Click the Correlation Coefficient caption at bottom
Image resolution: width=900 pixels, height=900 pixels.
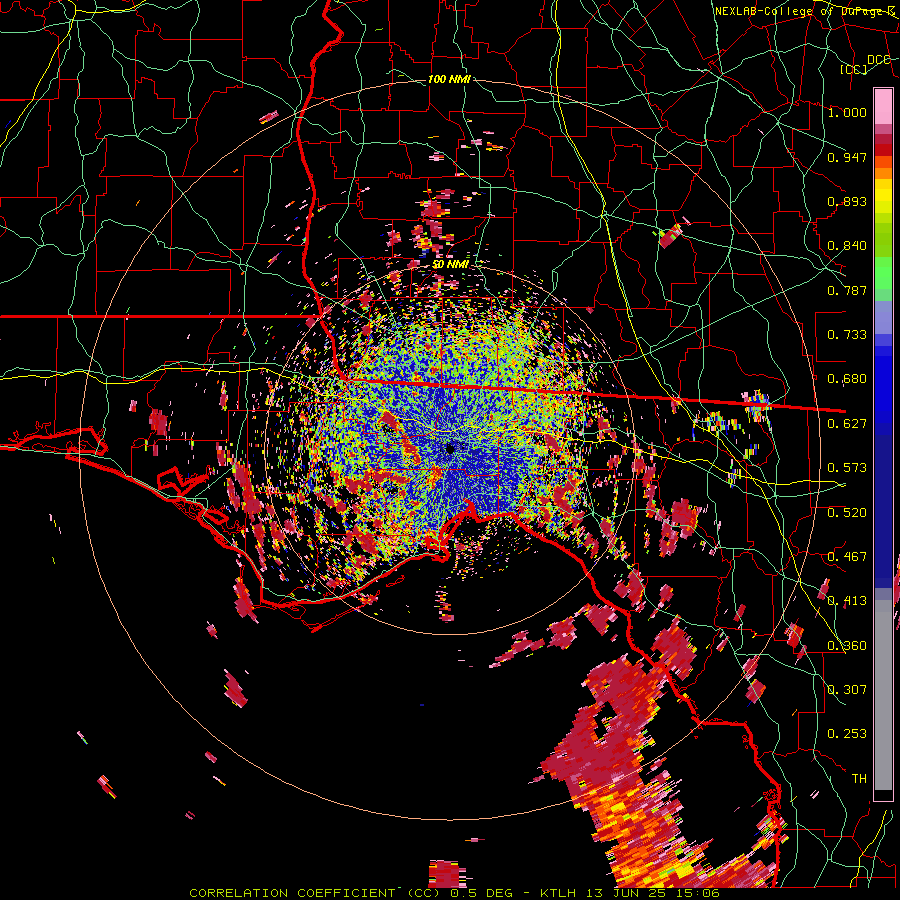click(453, 893)
